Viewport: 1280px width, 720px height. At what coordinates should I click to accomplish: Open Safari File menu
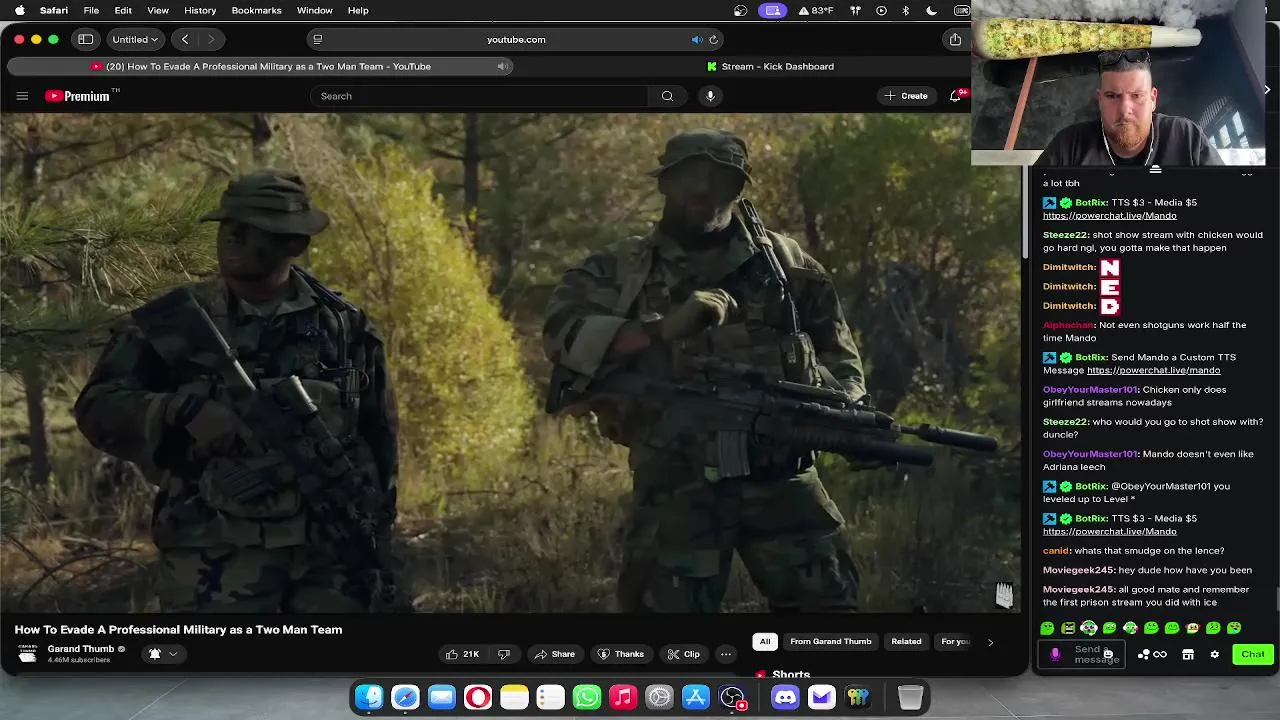coord(91,10)
